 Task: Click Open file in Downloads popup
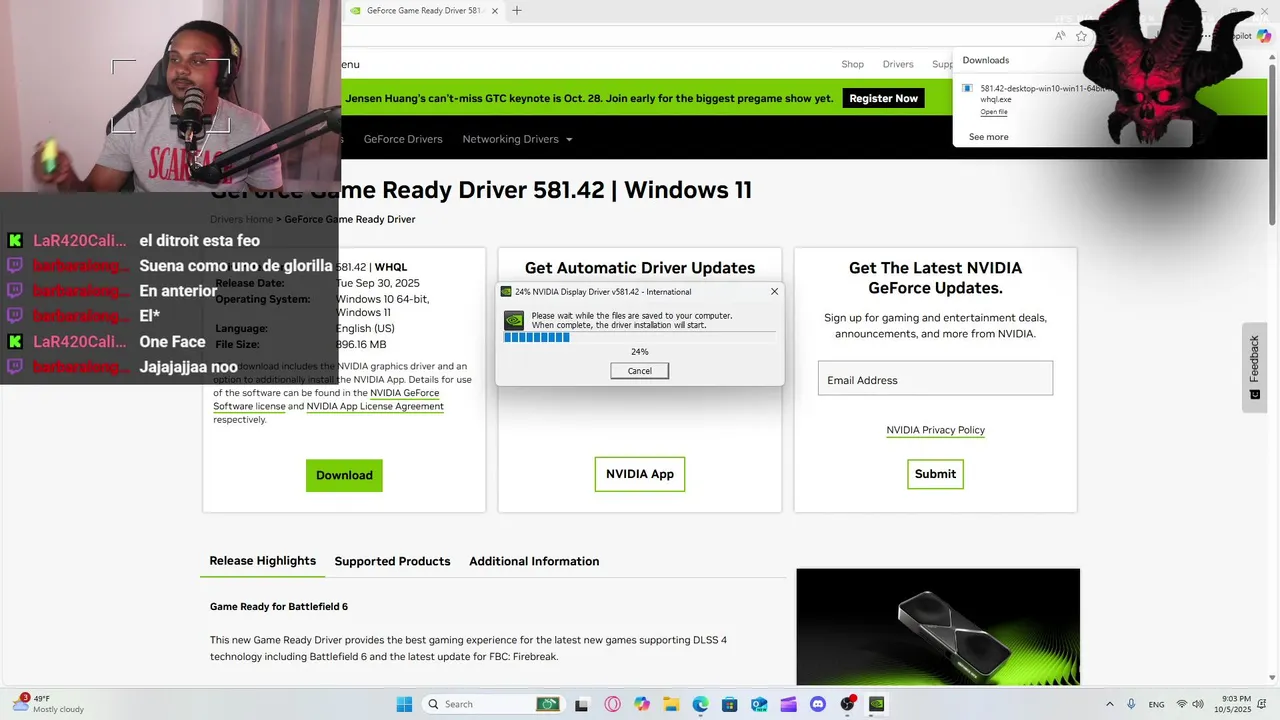pos(994,112)
